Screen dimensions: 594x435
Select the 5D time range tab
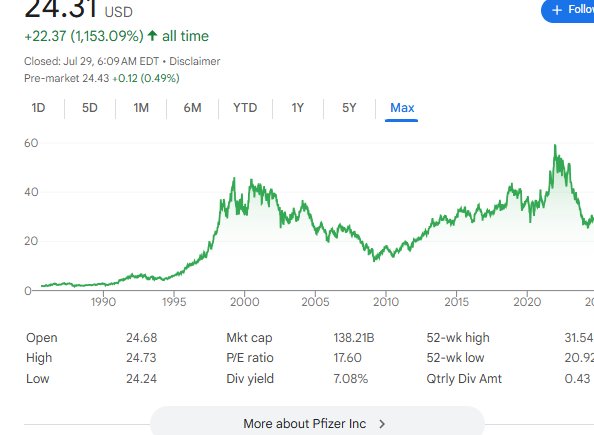(x=90, y=108)
